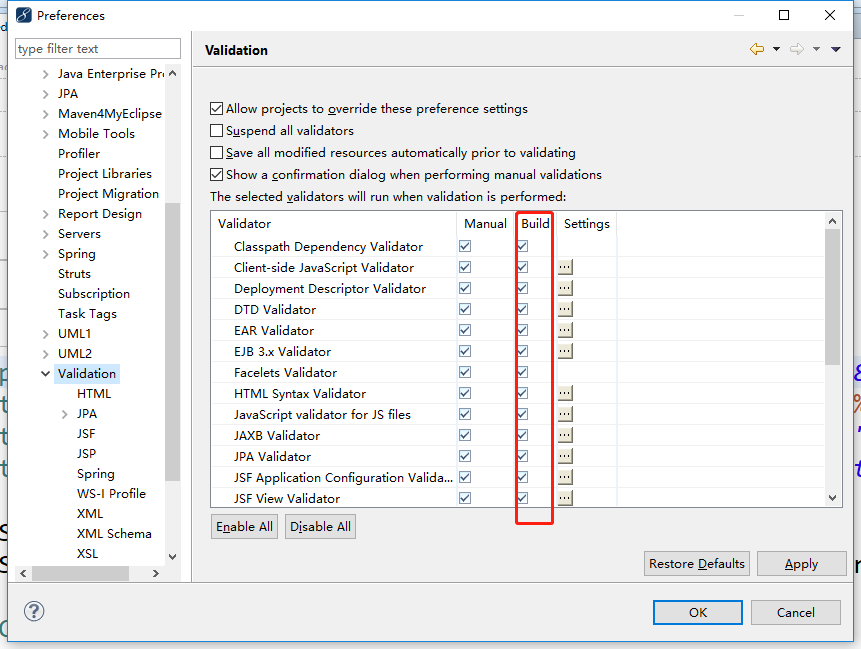Screen dimensions: 861x649
Task: Apply the validation preferences
Action: coord(802,564)
